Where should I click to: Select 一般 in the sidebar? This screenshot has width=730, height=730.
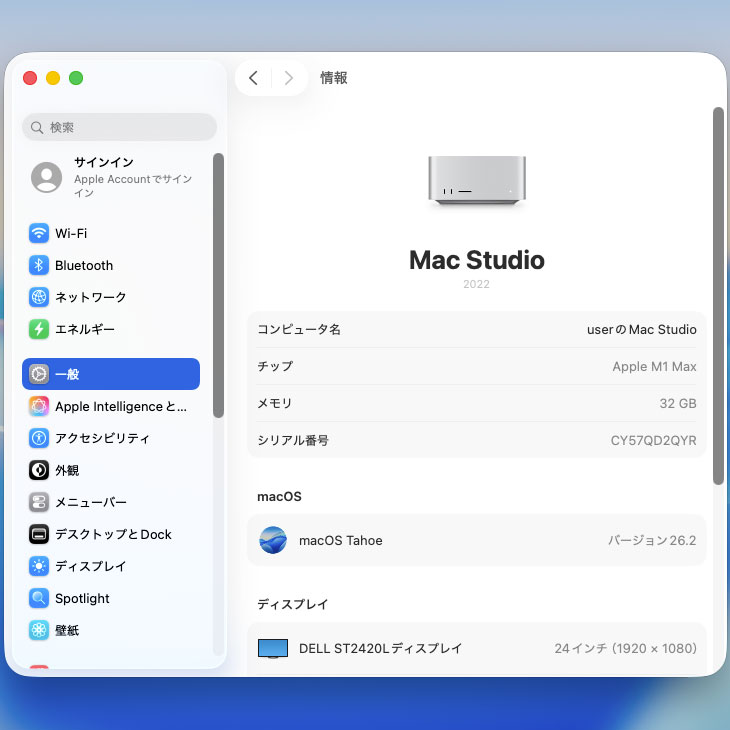[110, 374]
